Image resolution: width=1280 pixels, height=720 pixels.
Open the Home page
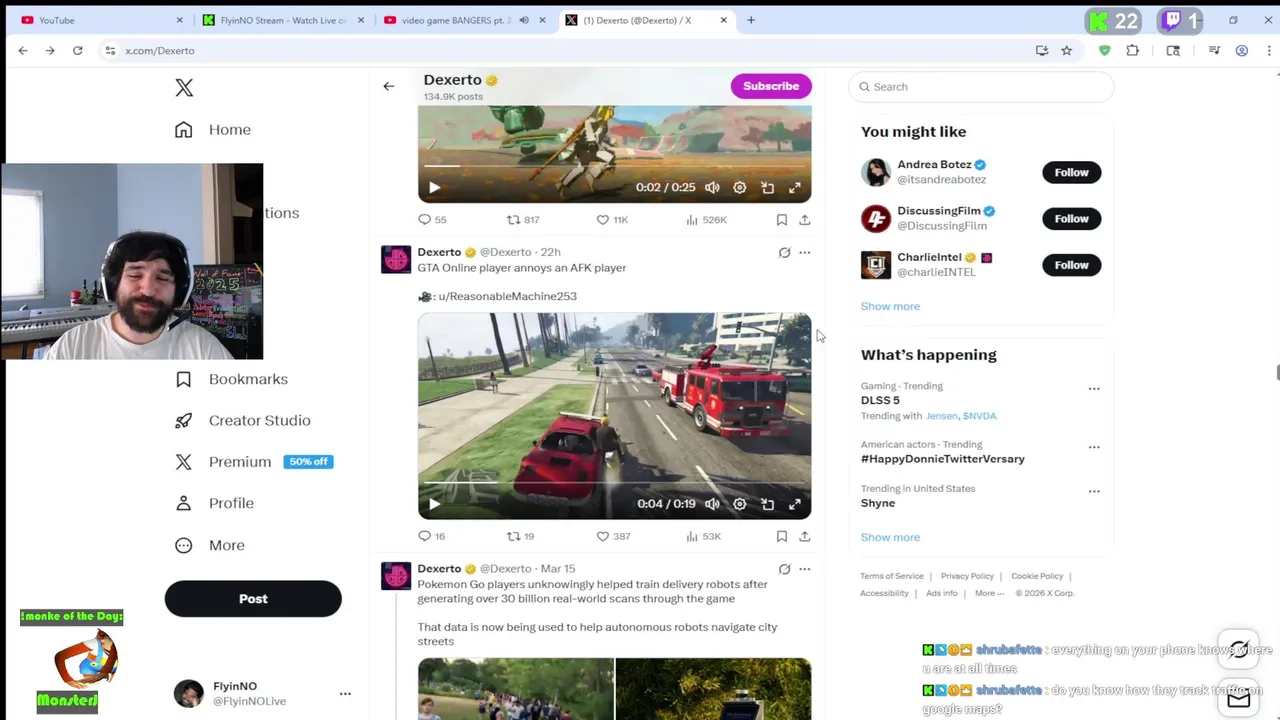pyautogui.click(x=213, y=130)
